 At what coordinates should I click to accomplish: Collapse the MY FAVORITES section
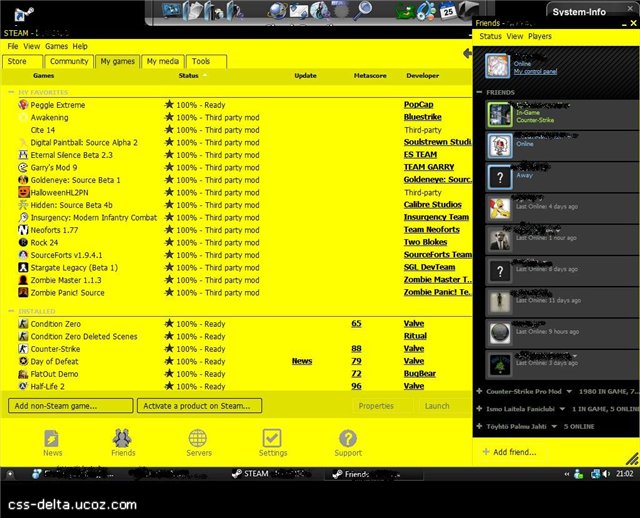(11, 92)
